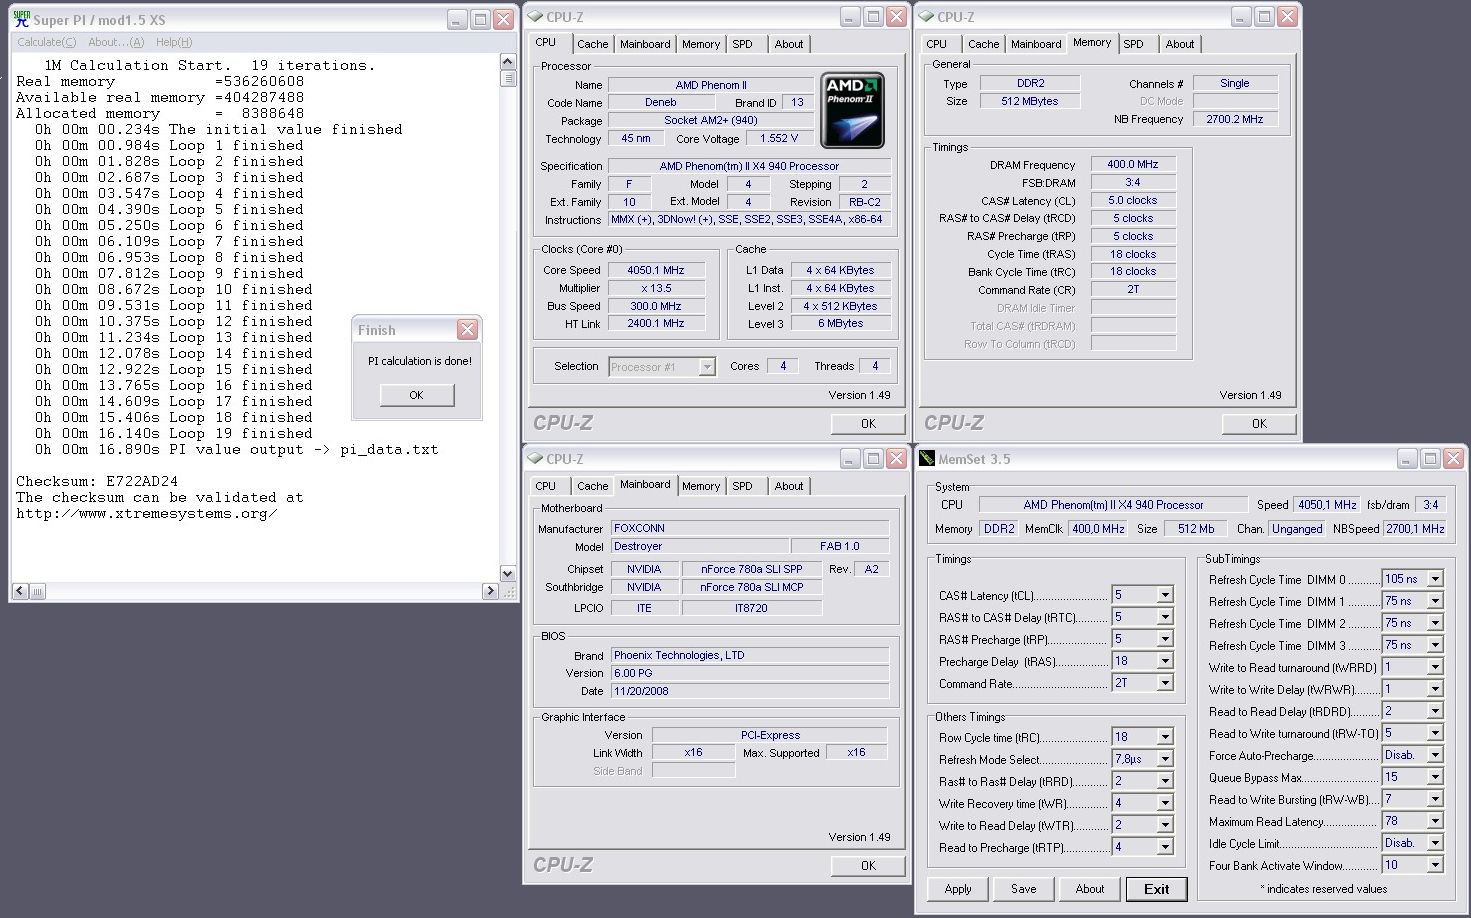Click OK in the Finish dialog

pyautogui.click(x=417, y=395)
